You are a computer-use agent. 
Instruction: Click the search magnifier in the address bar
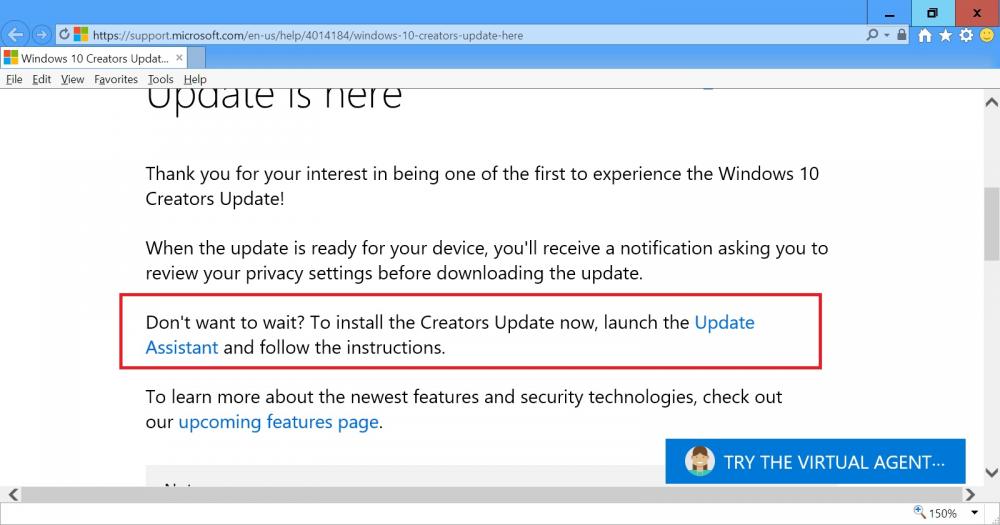(872, 34)
